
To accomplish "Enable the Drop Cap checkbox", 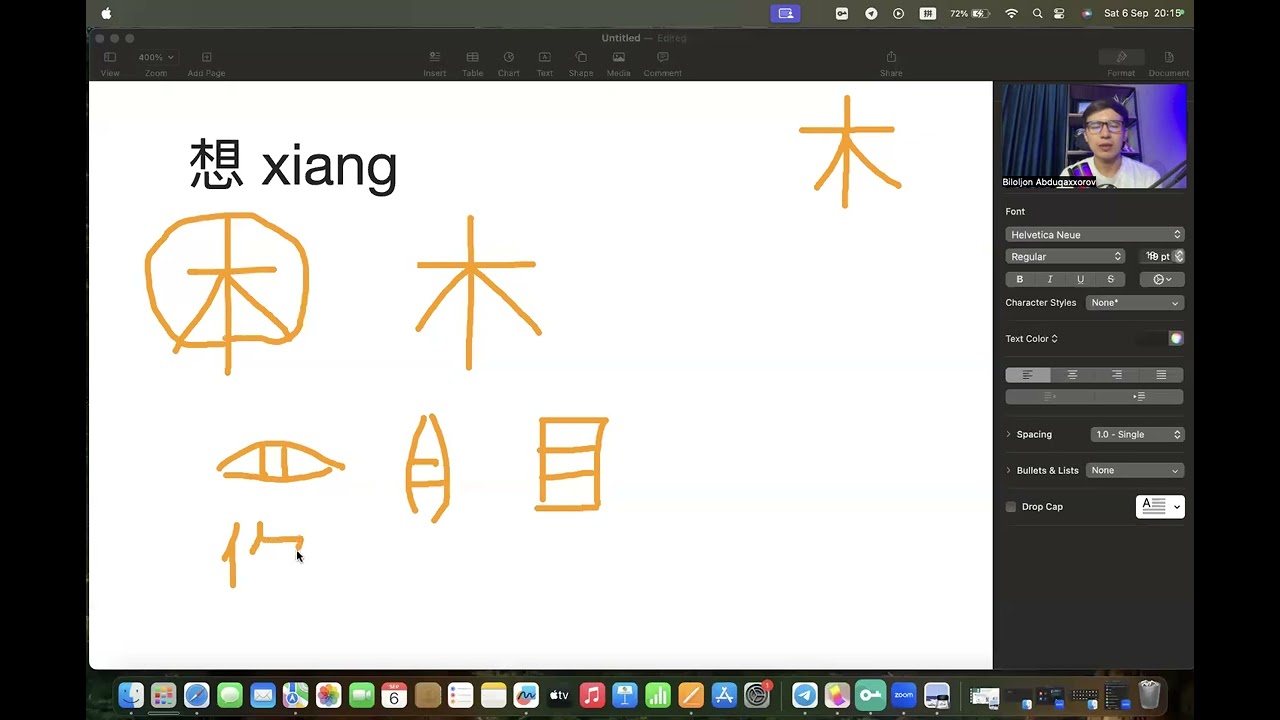I will (x=1011, y=507).
